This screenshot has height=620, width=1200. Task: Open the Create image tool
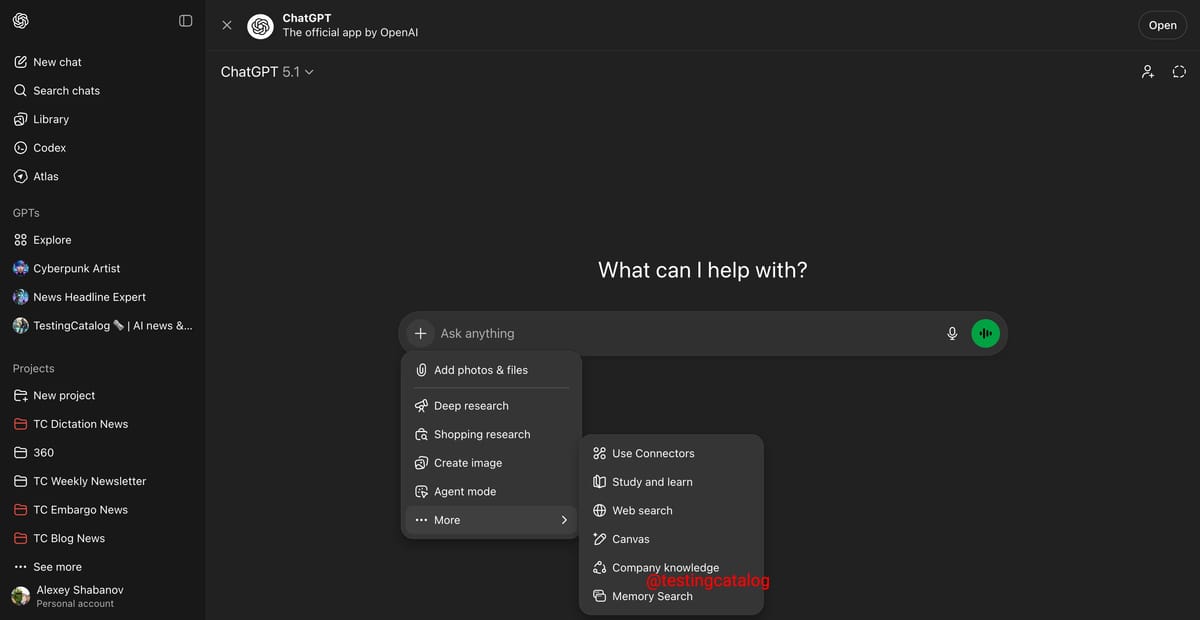pos(467,462)
